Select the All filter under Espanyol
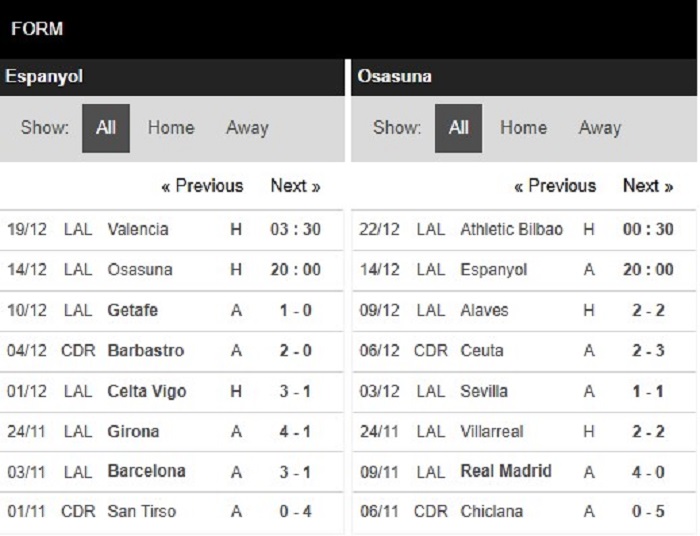This screenshot has width=700, height=536. click(106, 128)
